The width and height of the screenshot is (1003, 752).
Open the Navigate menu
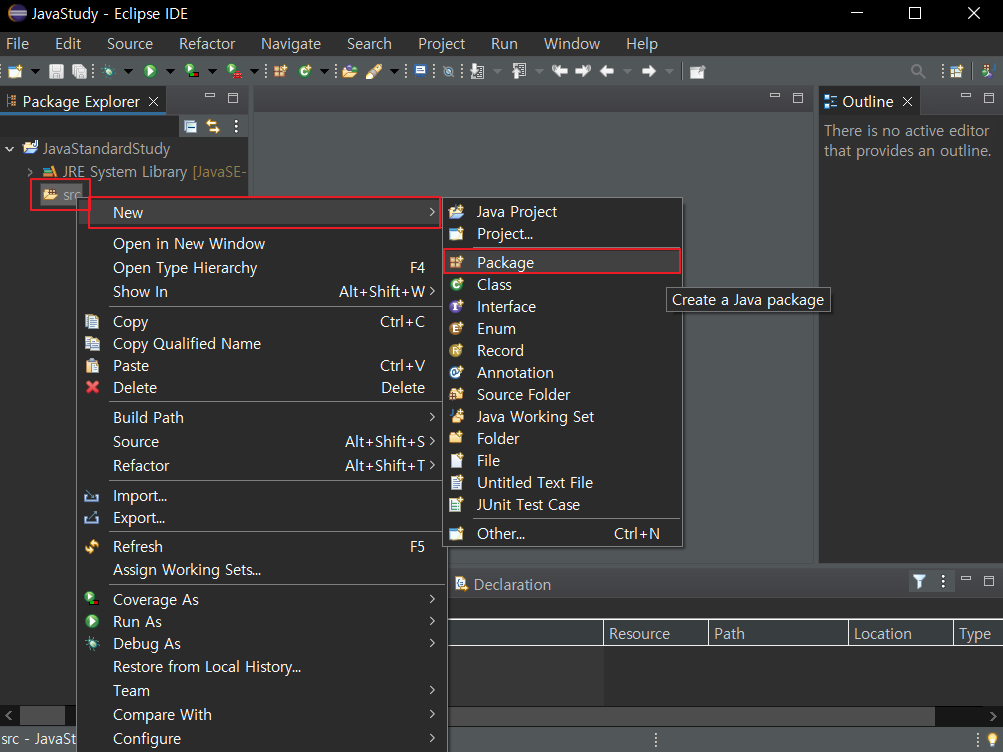(290, 43)
